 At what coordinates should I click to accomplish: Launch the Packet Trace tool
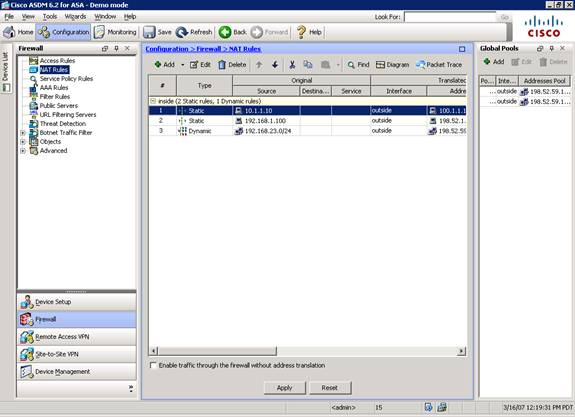pyautogui.click(x=439, y=65)
